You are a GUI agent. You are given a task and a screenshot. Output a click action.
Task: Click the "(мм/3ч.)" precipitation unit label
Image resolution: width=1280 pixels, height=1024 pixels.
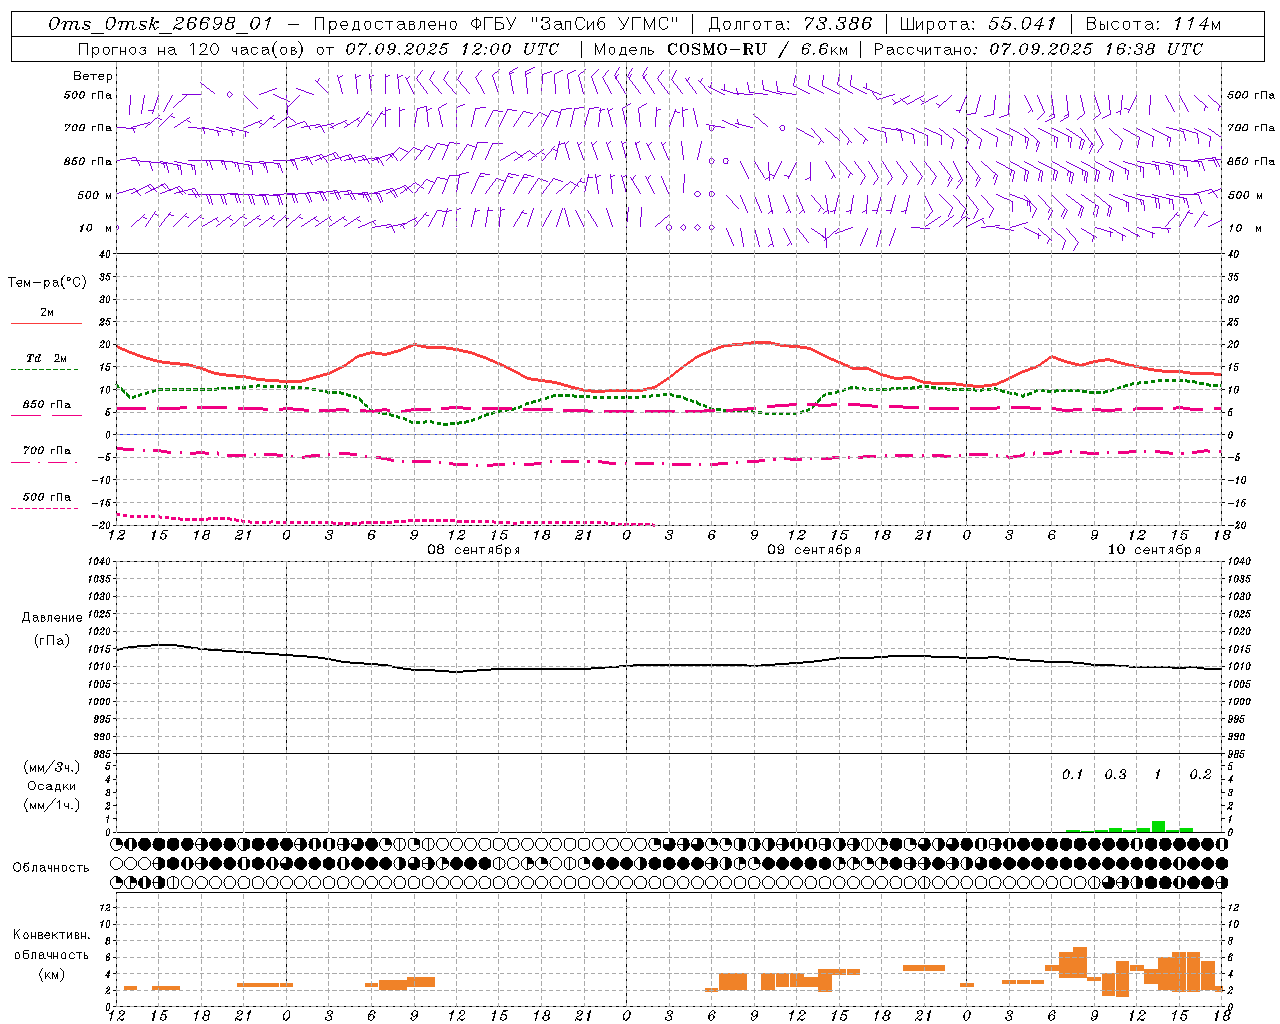[x=52, y=767]
